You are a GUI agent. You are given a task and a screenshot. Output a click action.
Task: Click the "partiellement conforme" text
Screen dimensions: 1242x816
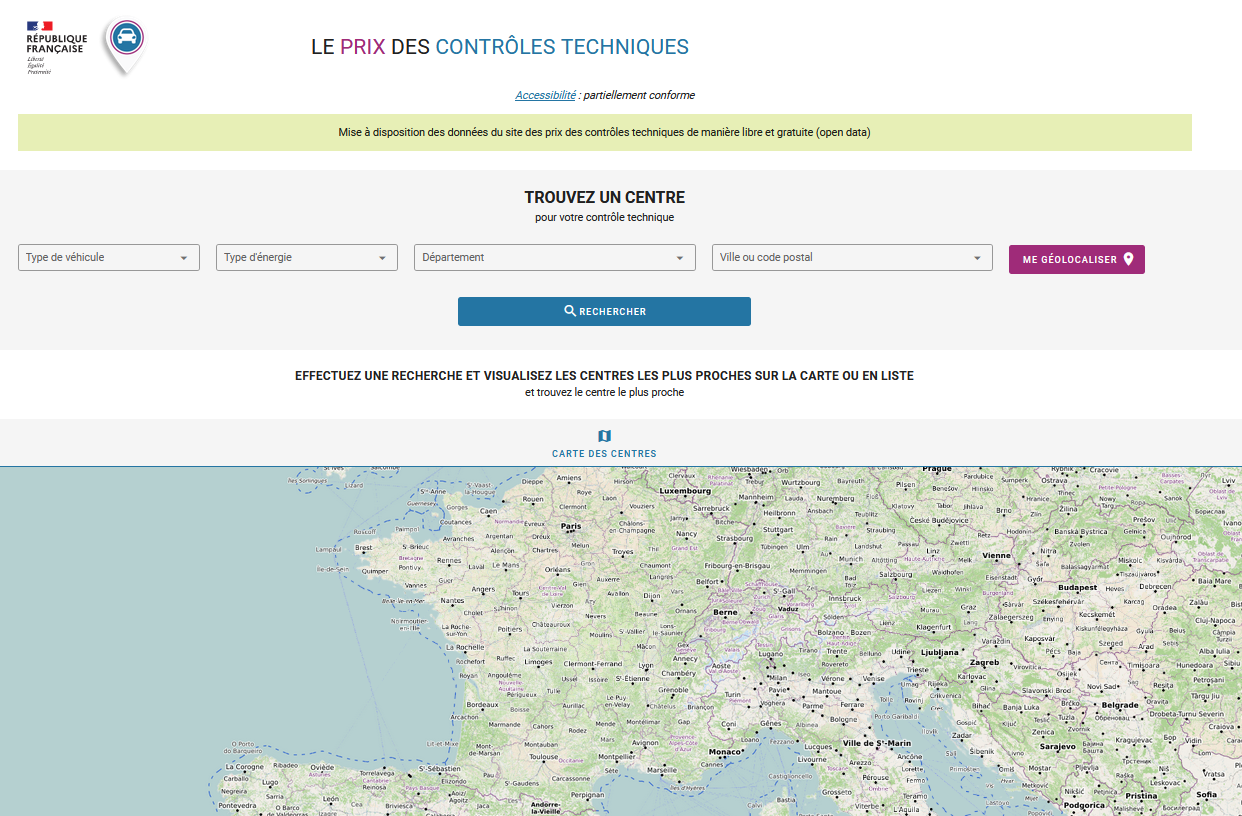click(x=639, y=95)
